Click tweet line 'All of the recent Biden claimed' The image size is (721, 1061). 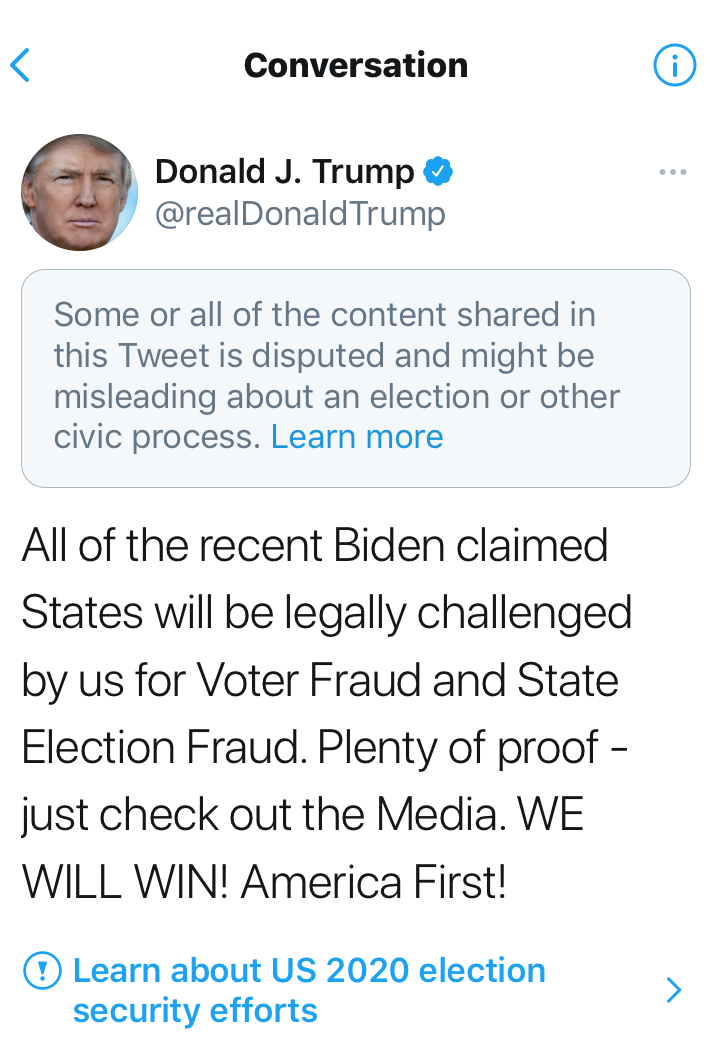315,546
